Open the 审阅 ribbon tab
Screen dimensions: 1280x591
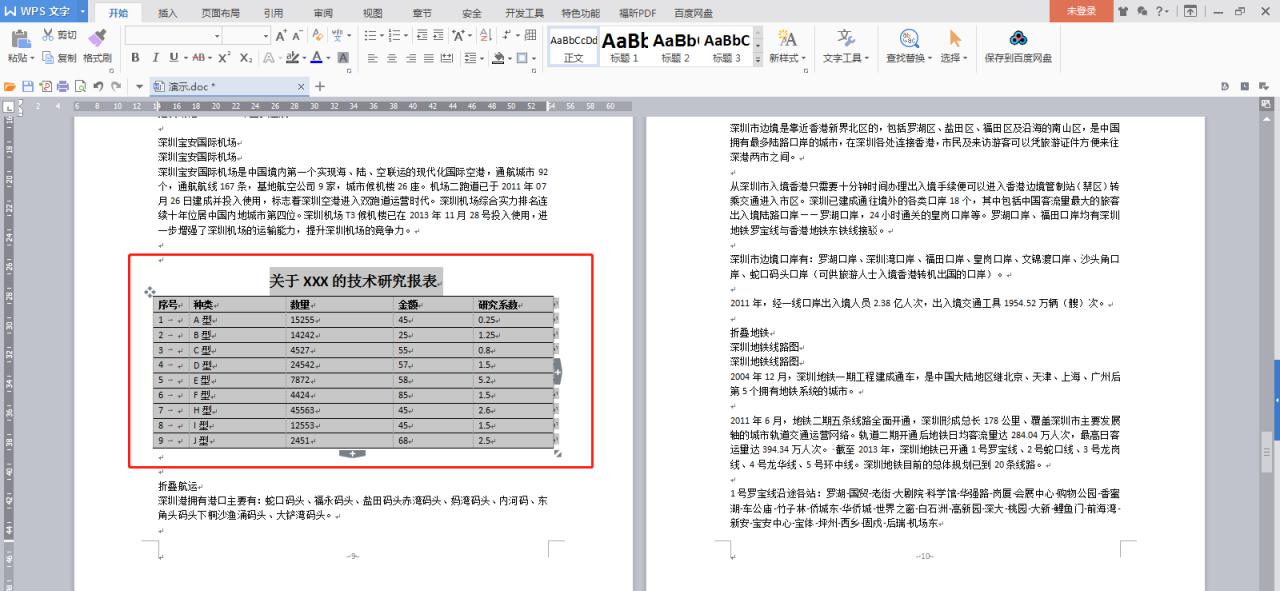323,13
